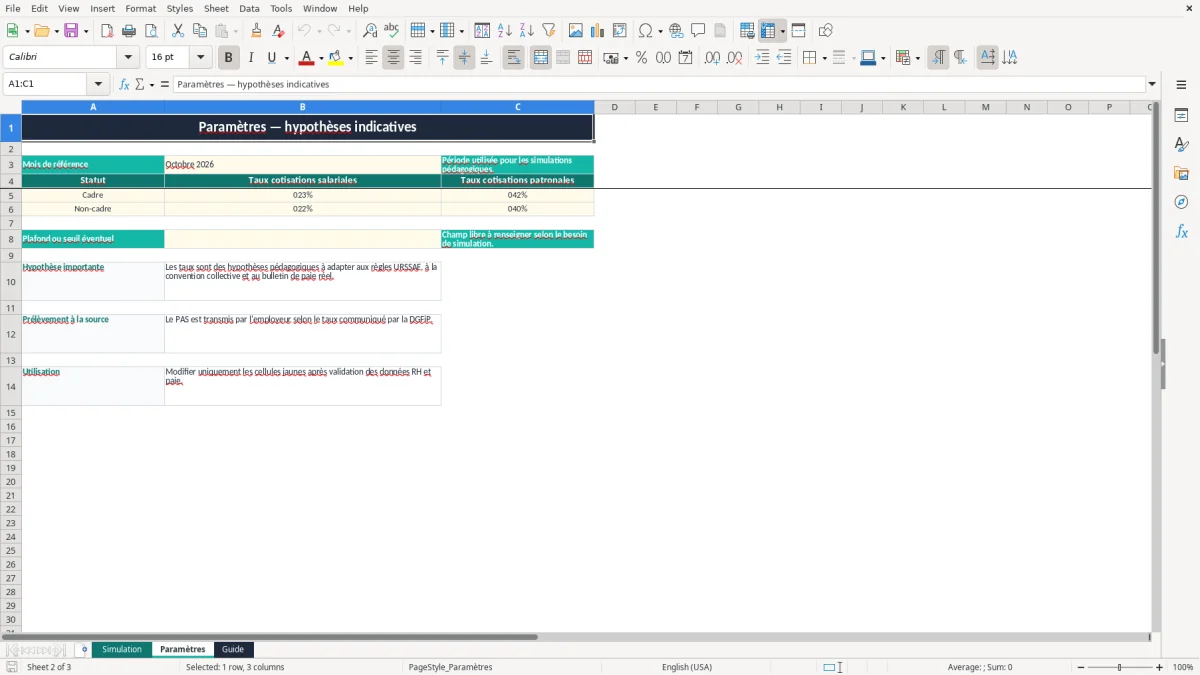
Task: Insert a chart
Action: point(598,31)
